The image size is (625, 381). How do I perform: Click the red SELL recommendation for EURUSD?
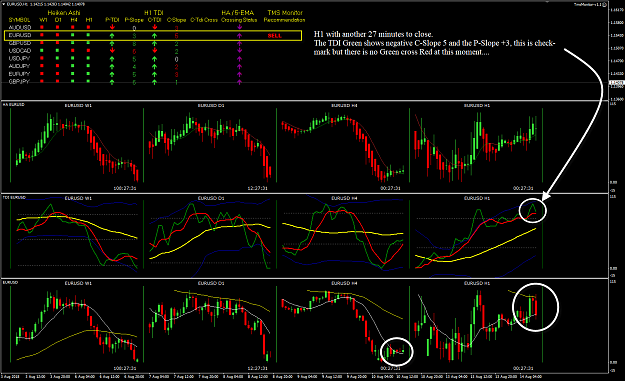275,36
